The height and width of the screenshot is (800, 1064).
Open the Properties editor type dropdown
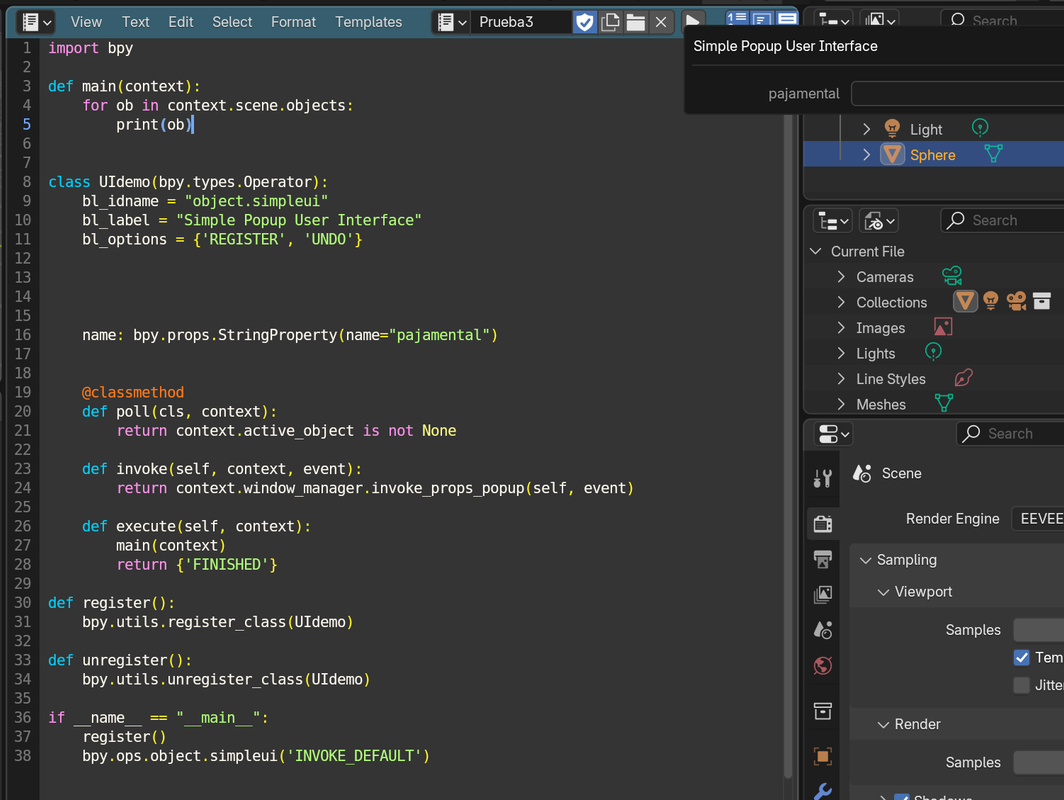click(833, 434)
